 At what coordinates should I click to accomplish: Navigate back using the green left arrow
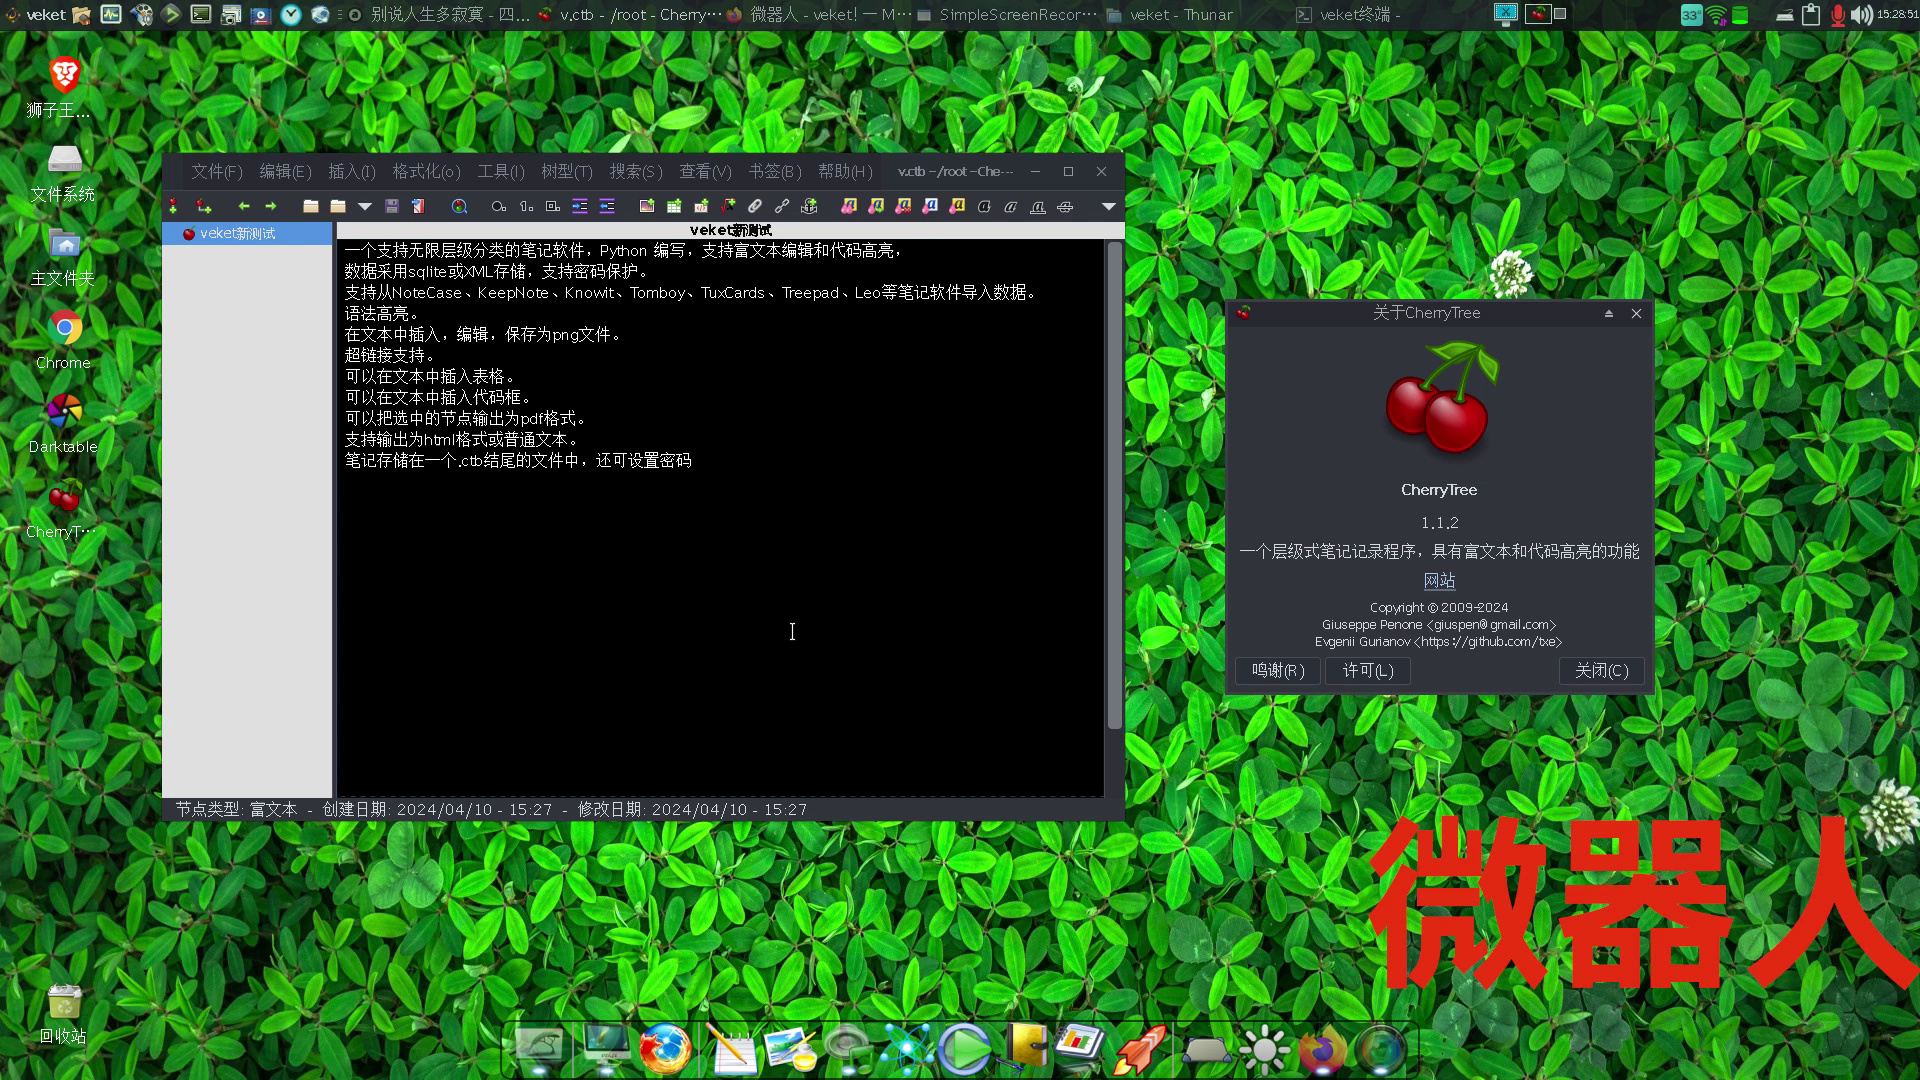point(243,206)
